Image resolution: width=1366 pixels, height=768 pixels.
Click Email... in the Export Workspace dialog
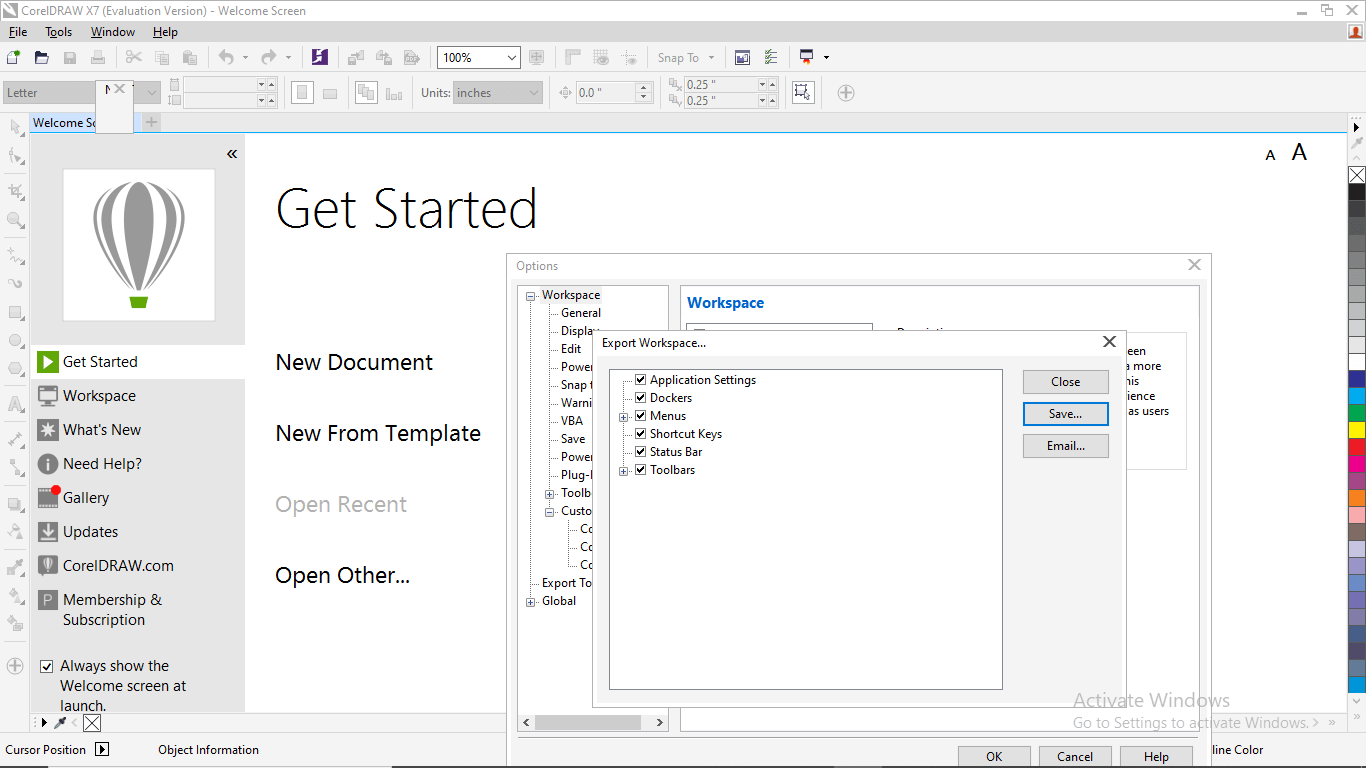tap(1066, 446)
